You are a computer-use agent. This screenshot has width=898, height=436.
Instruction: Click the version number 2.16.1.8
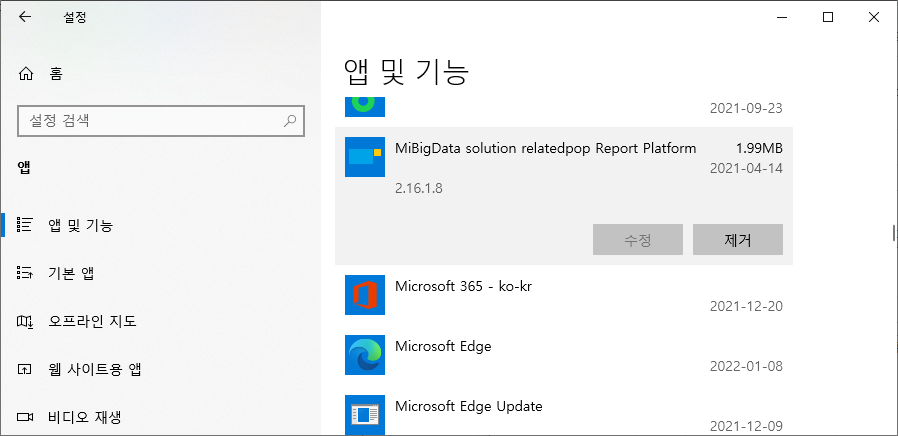tap(419, 188)
